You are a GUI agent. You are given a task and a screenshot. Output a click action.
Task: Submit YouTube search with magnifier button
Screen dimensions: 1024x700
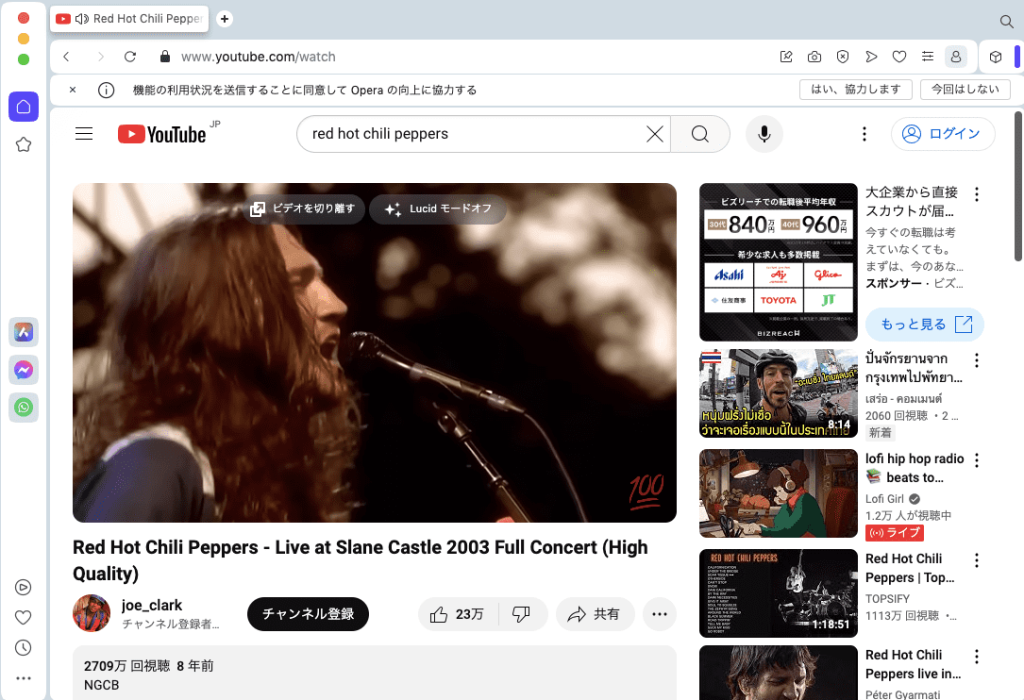pyautogui.click(x=700, y=134)
